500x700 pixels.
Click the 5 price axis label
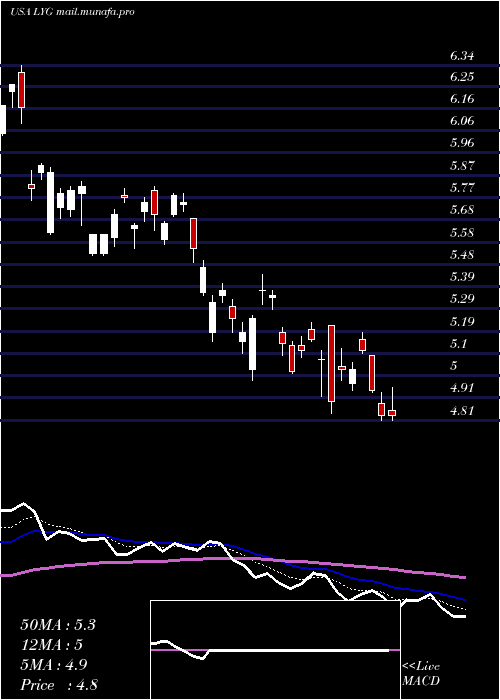pos(454,366)
